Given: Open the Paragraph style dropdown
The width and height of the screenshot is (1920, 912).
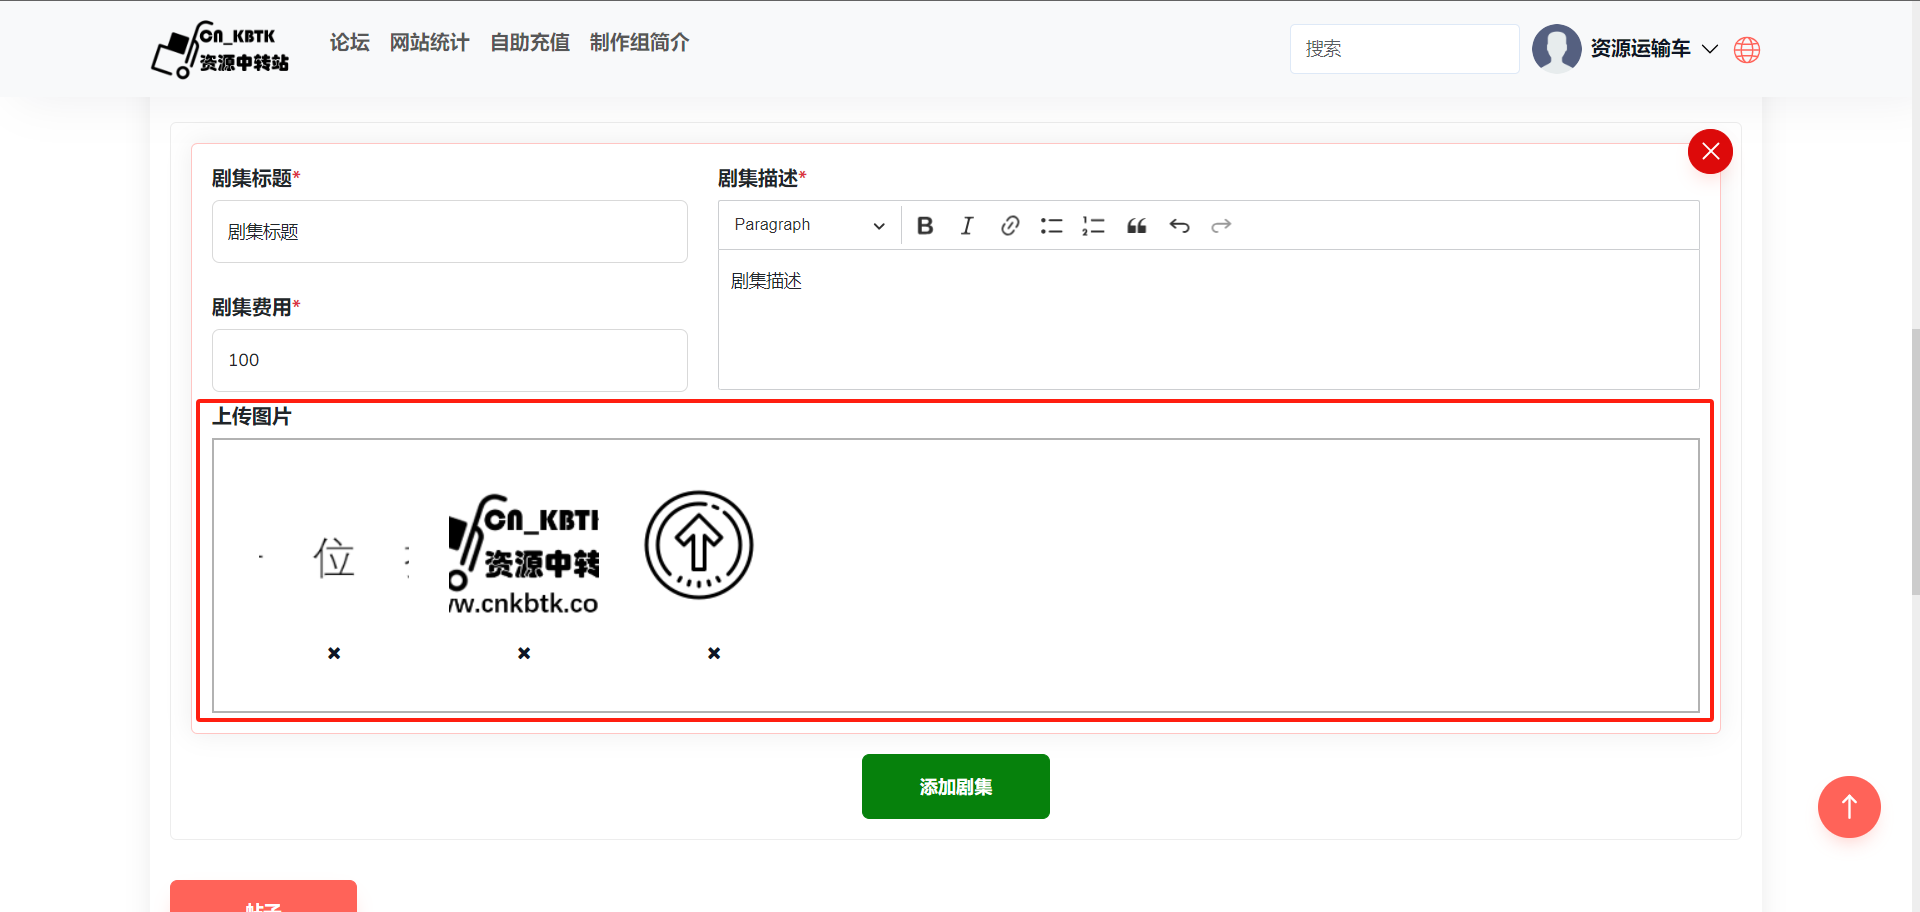Looking at the screenshot, I should click(809, 226).
